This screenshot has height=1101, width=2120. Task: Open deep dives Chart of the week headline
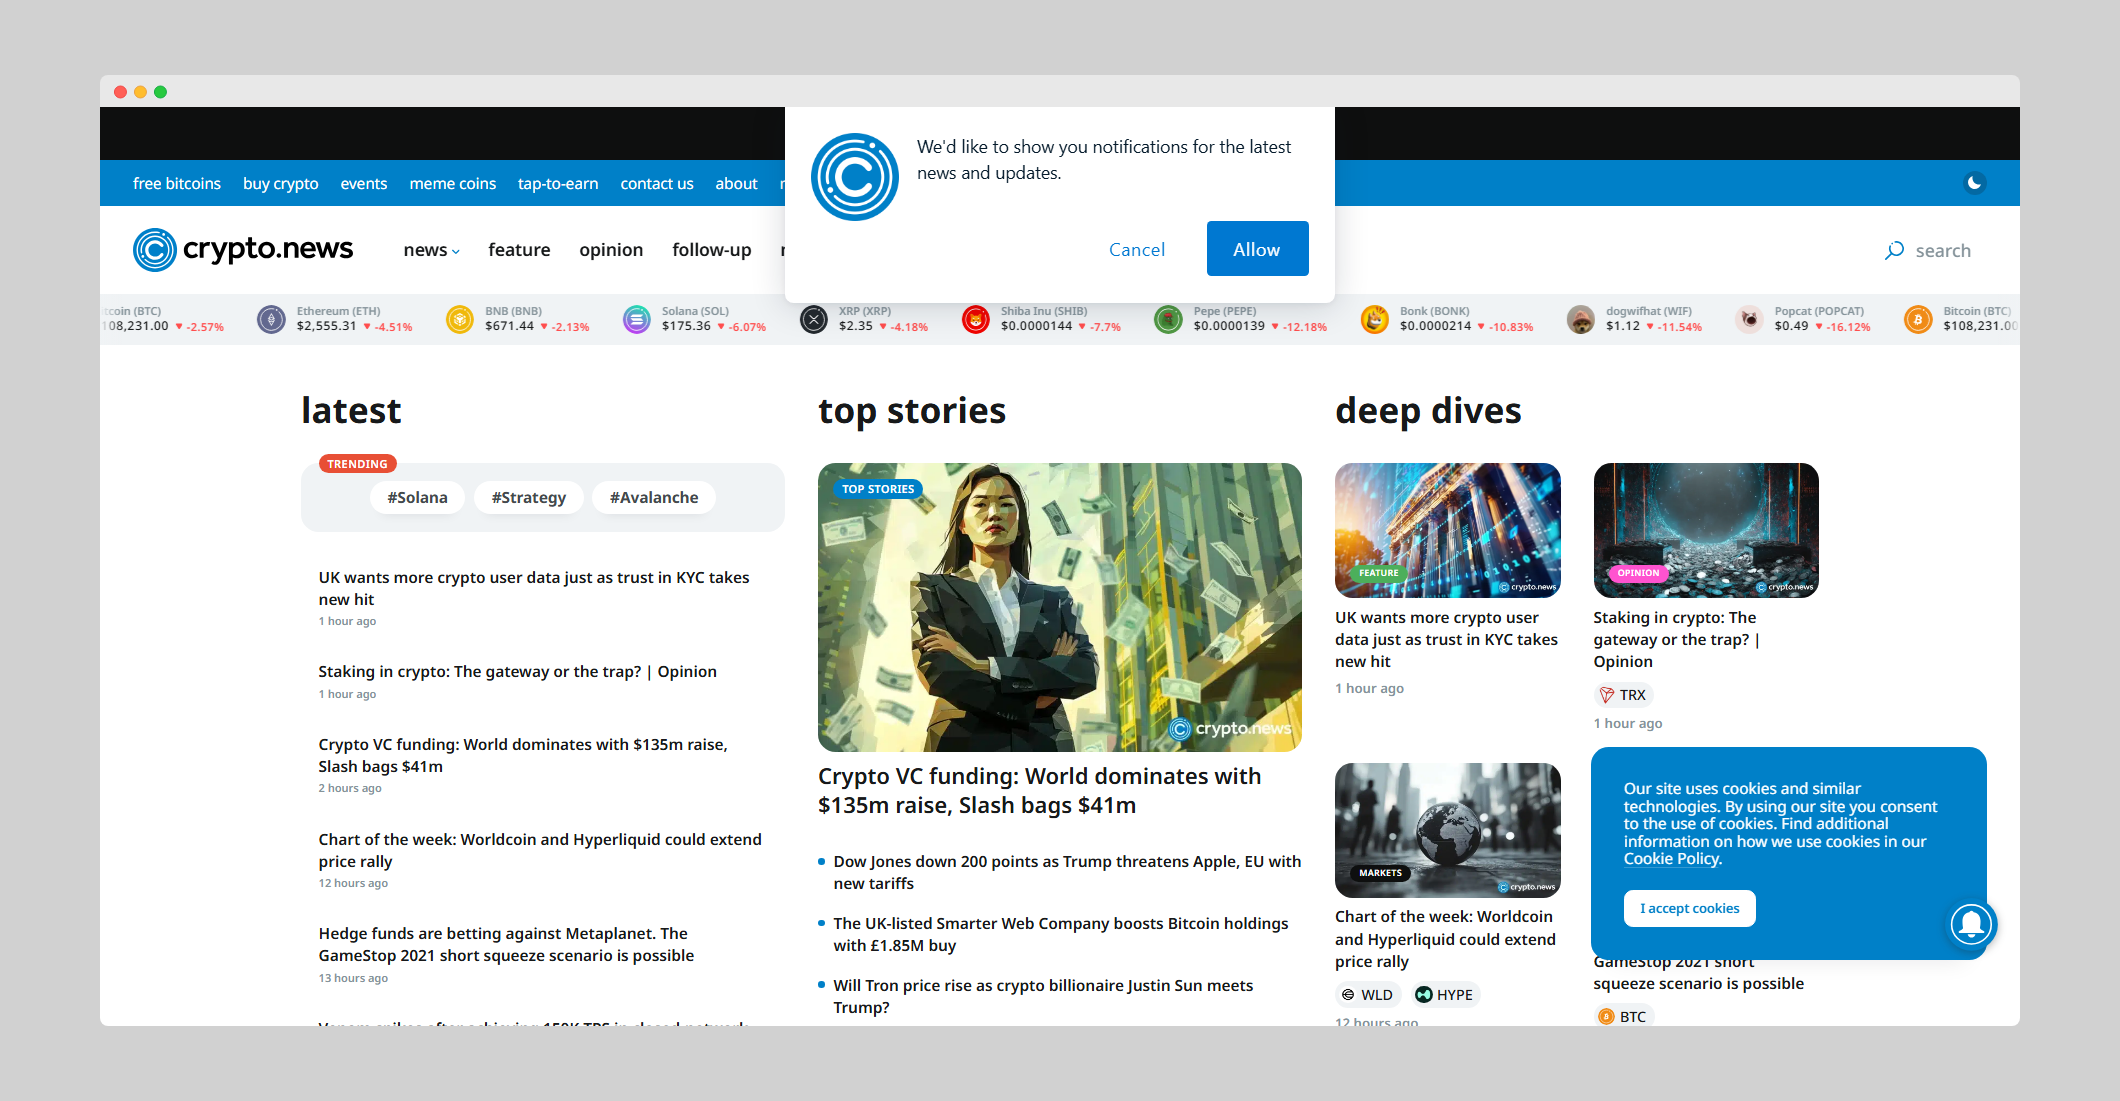point(1445,939)
